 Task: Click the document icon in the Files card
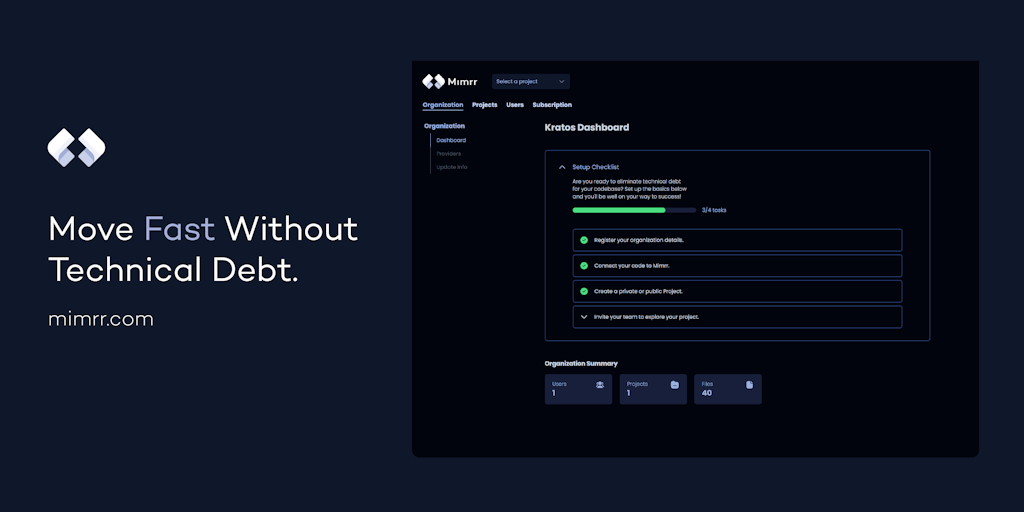(749, 385)
